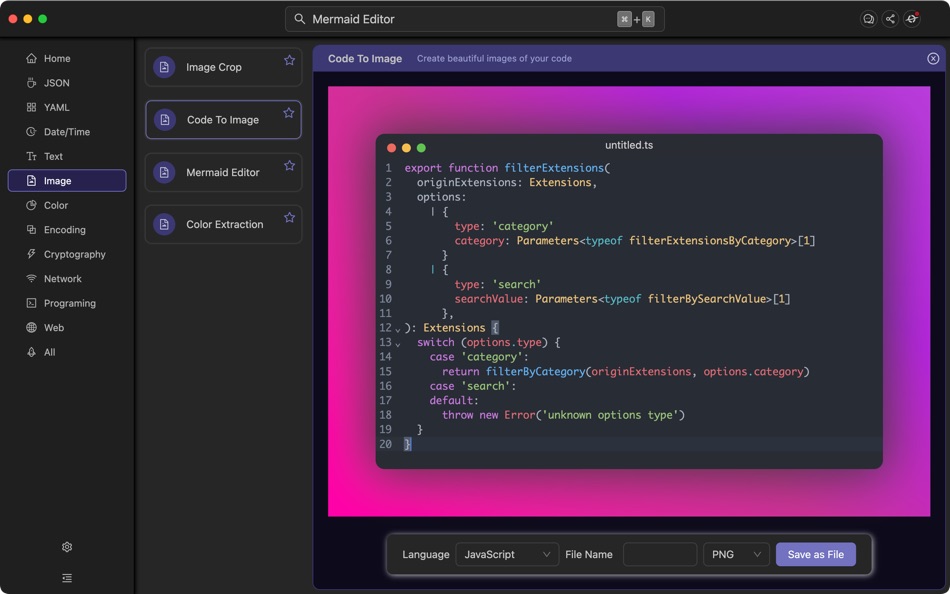Open the Network tools category
Image resolution: width=950 pixels, height=594 pixels.
pos(67,279)
